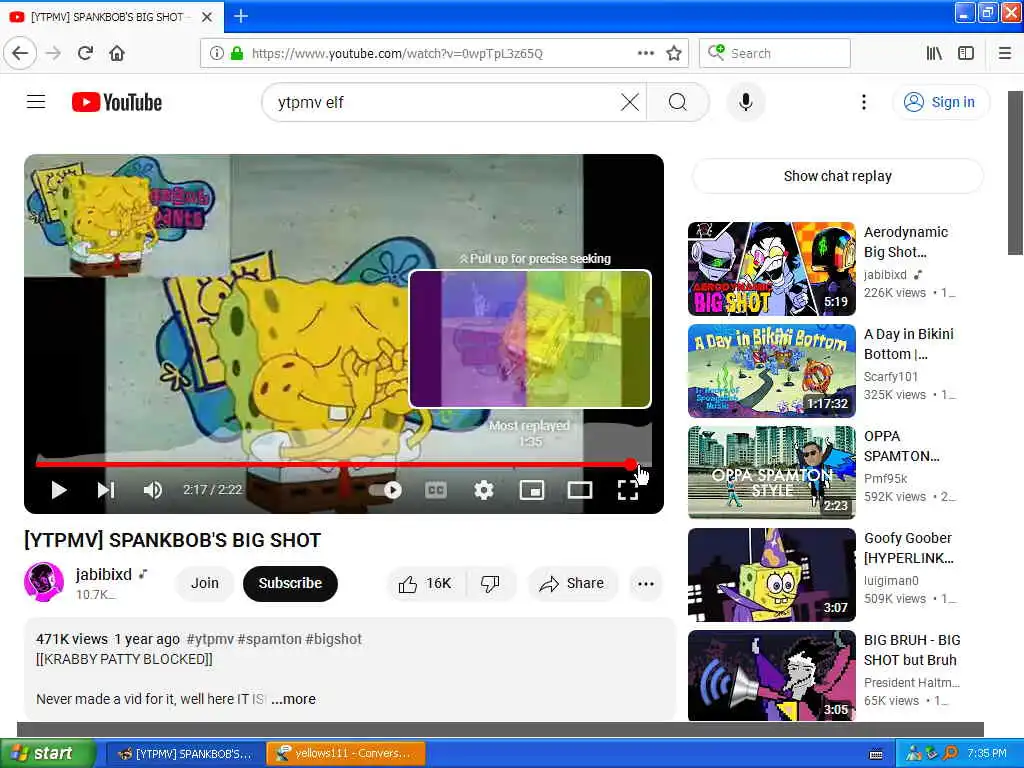Image resolution: width=1024 pixels, height=768 pixels.
Task: Share this video
Action: click(572, 583)
